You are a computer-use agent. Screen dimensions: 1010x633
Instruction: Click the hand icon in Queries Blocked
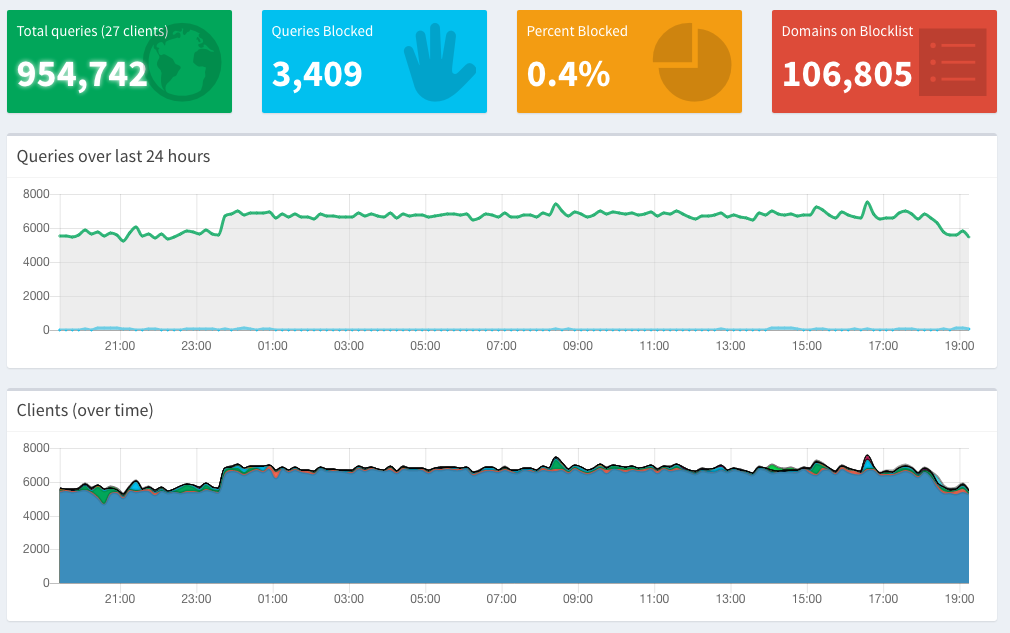pos(440,62)
